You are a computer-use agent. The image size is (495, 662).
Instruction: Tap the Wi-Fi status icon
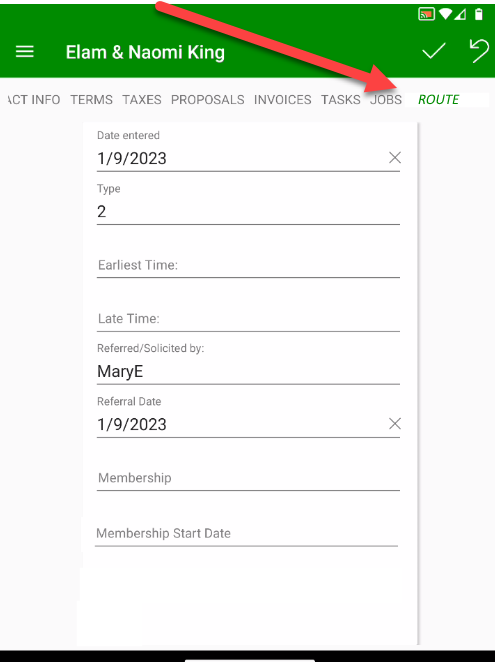pos(445,14)
